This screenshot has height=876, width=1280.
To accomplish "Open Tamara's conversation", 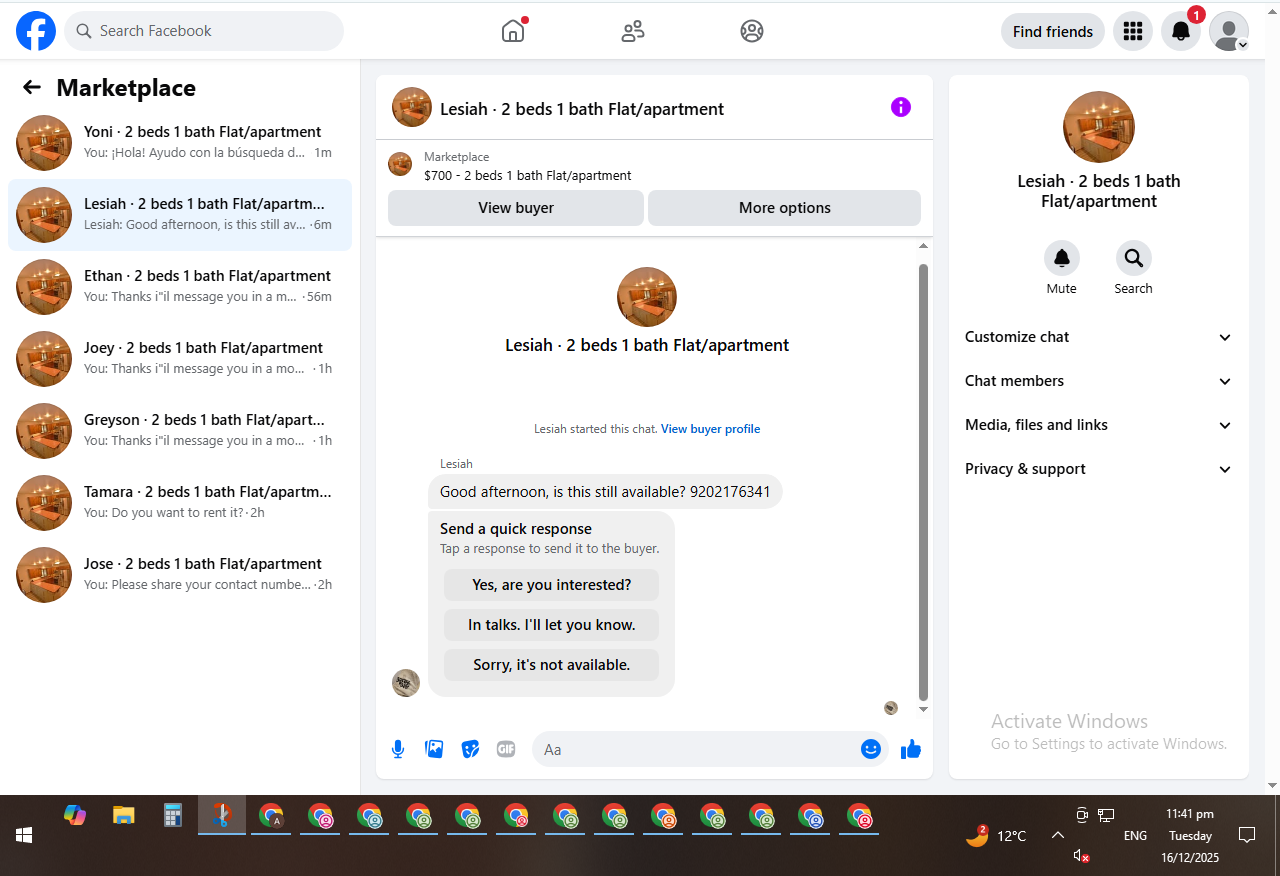I will (x=180, y=503).
